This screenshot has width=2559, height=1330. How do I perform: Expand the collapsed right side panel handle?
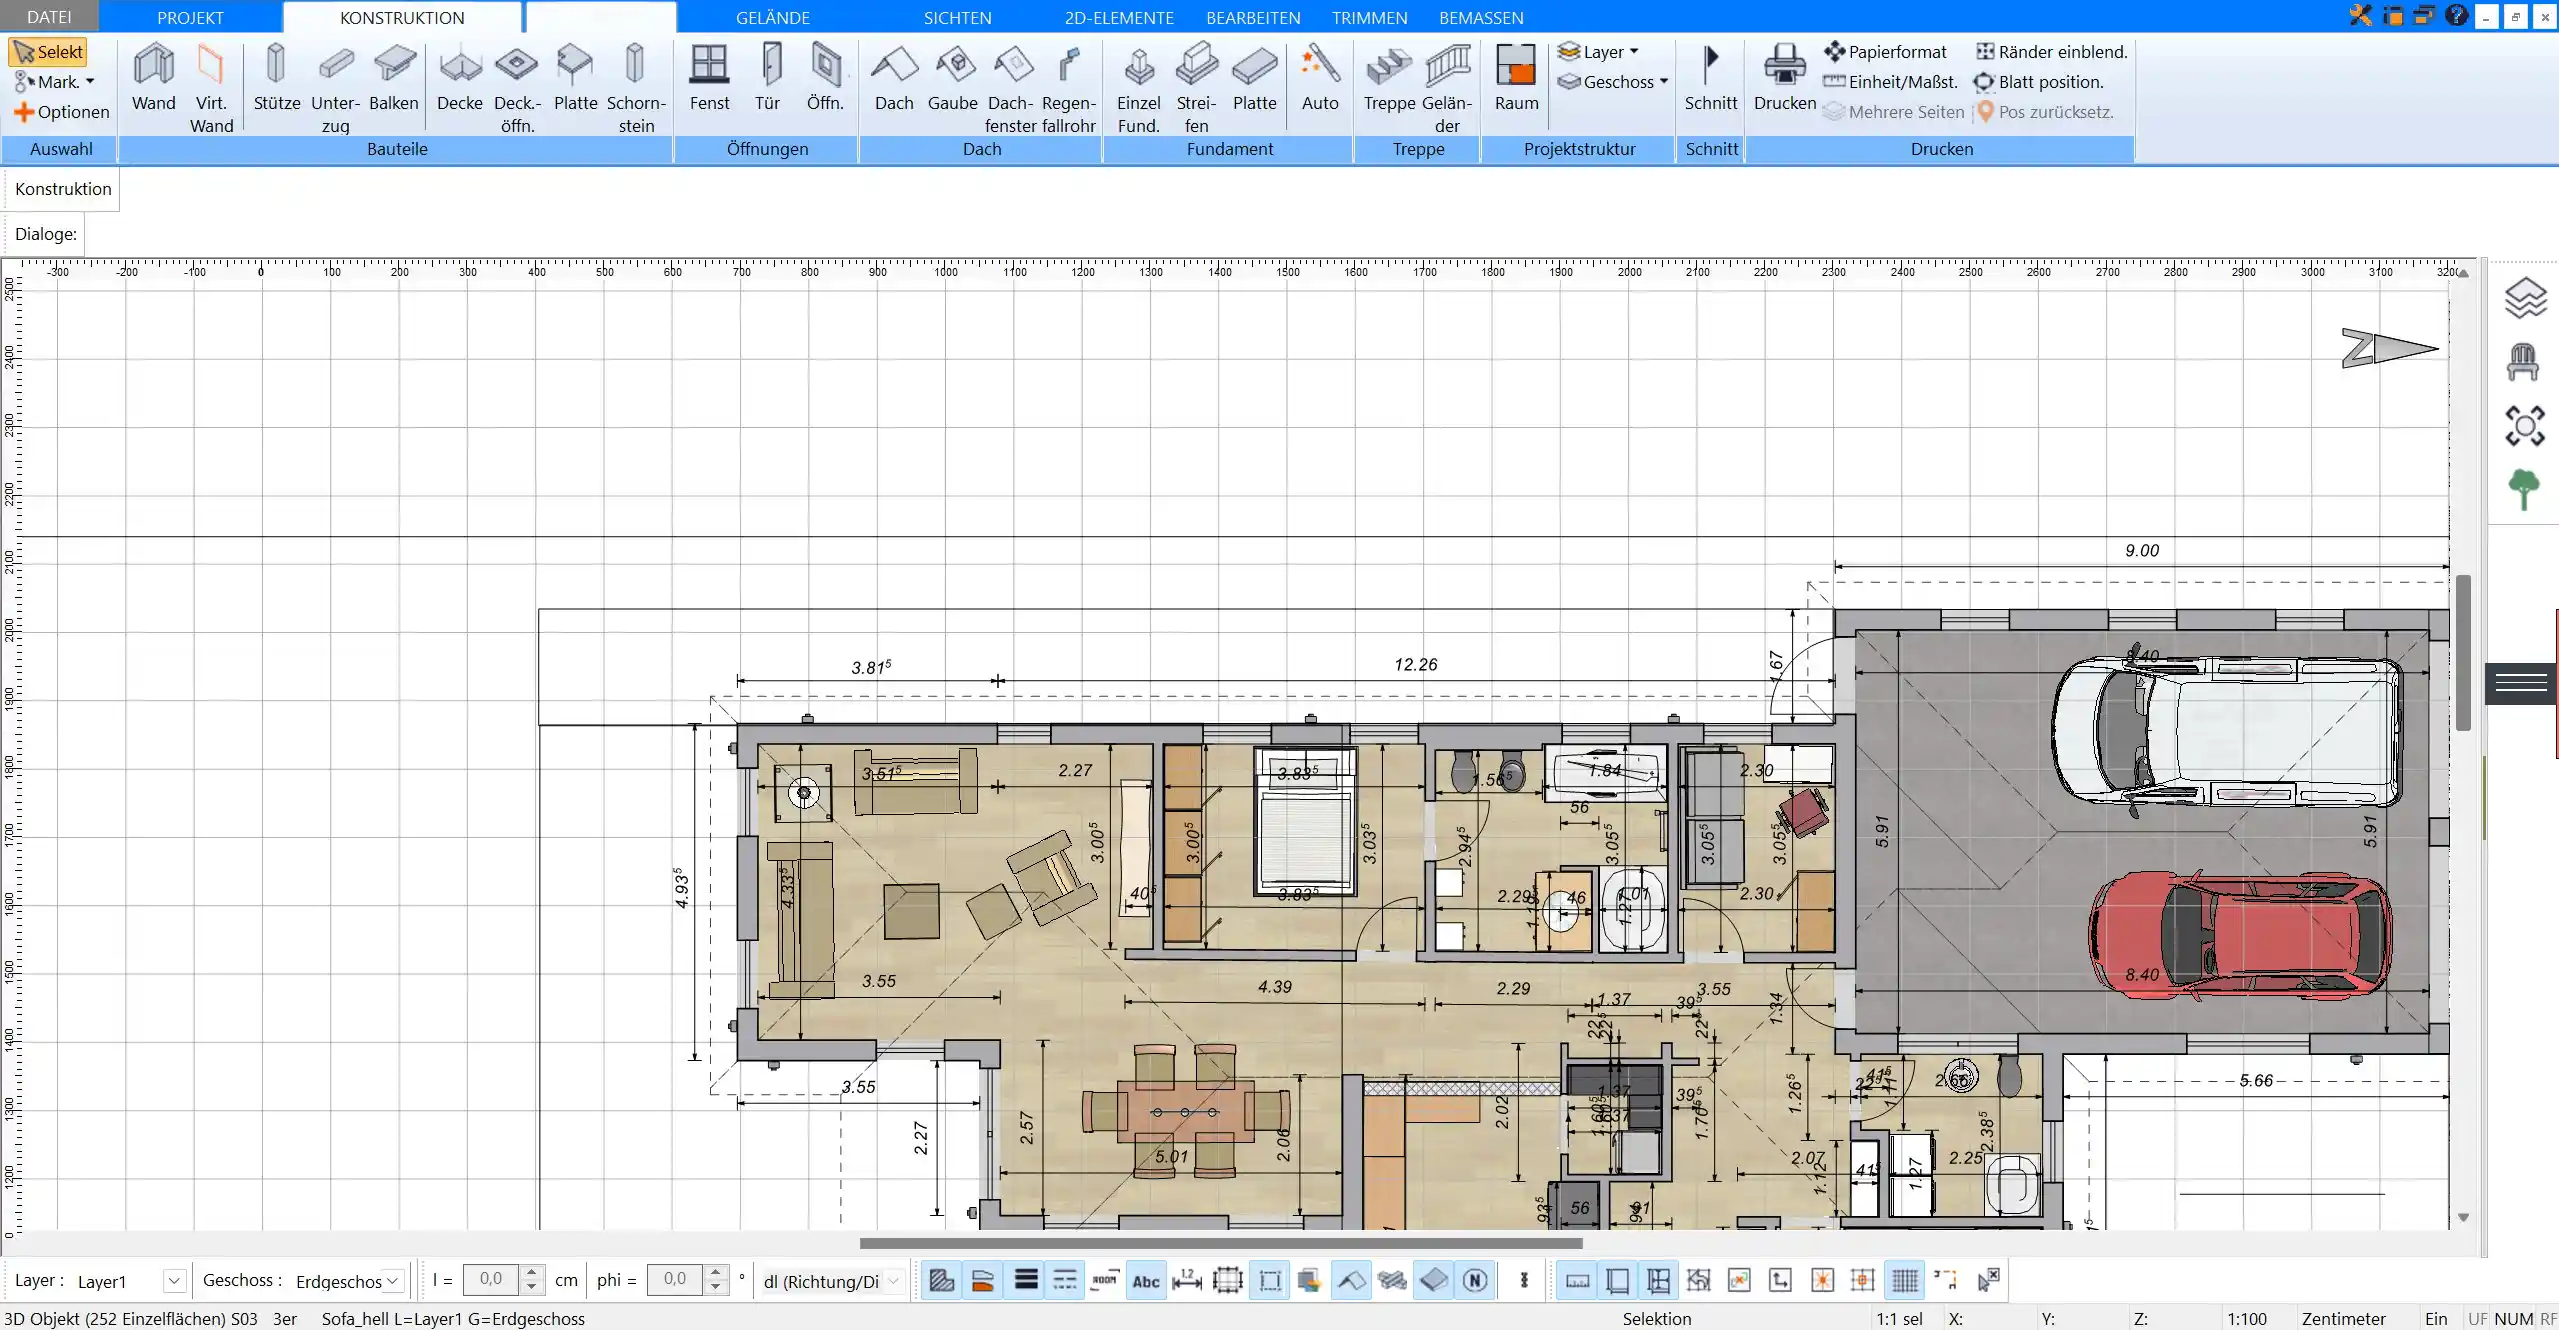(x=2521, y=683)
